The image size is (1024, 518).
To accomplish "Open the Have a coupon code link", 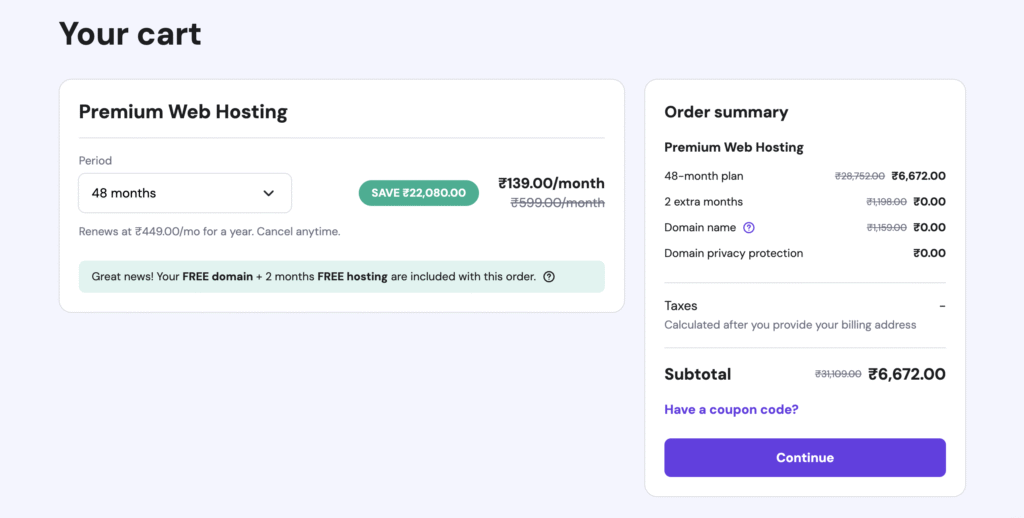I will pyautogui.click(x=731, y=410).
